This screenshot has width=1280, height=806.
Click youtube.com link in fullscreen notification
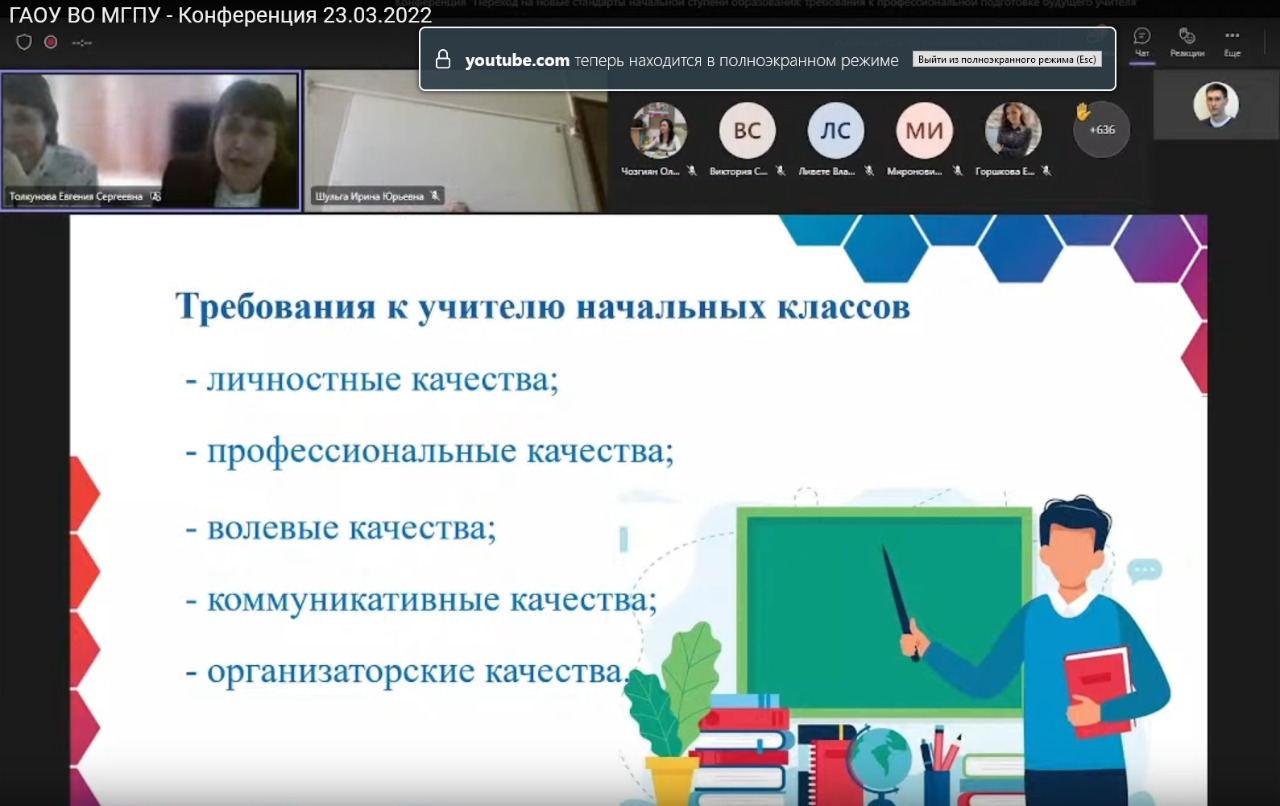[x=517, y=60]
